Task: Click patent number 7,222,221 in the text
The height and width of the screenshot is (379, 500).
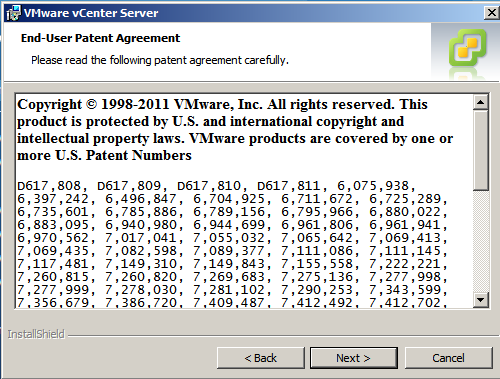Action: click(405, 264)
